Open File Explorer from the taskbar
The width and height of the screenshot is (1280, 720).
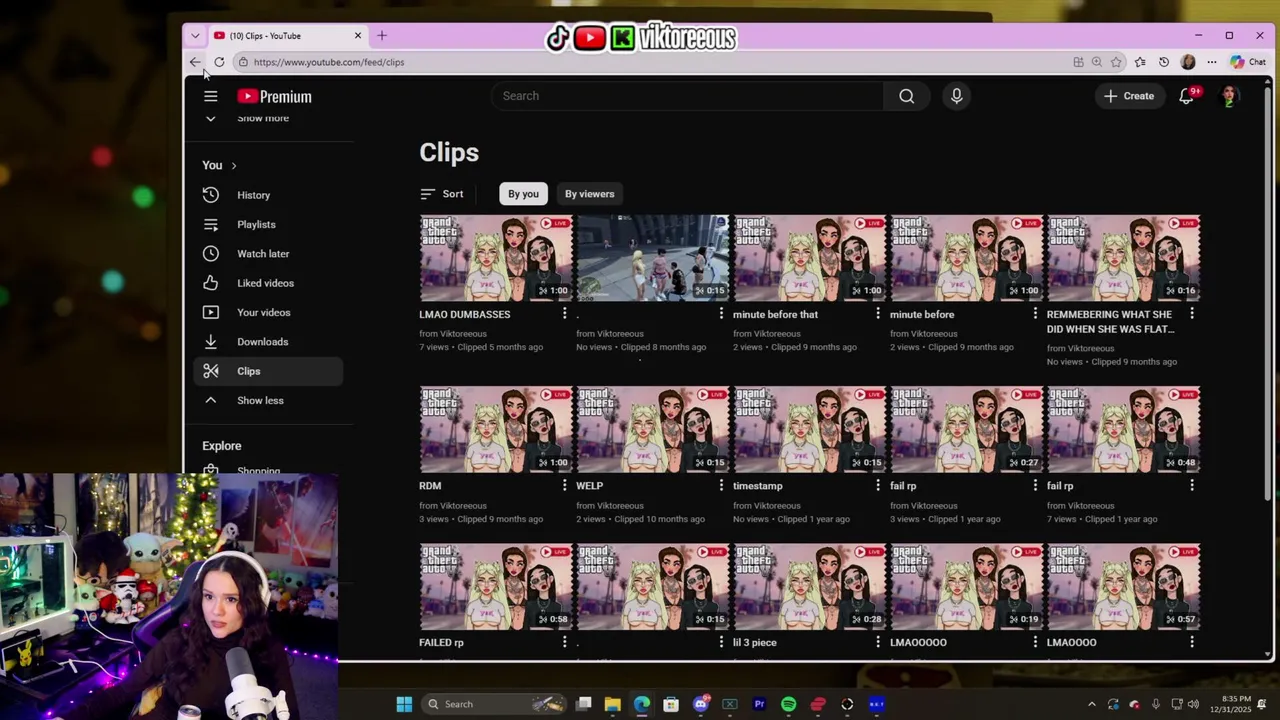(x=613, y=704)
